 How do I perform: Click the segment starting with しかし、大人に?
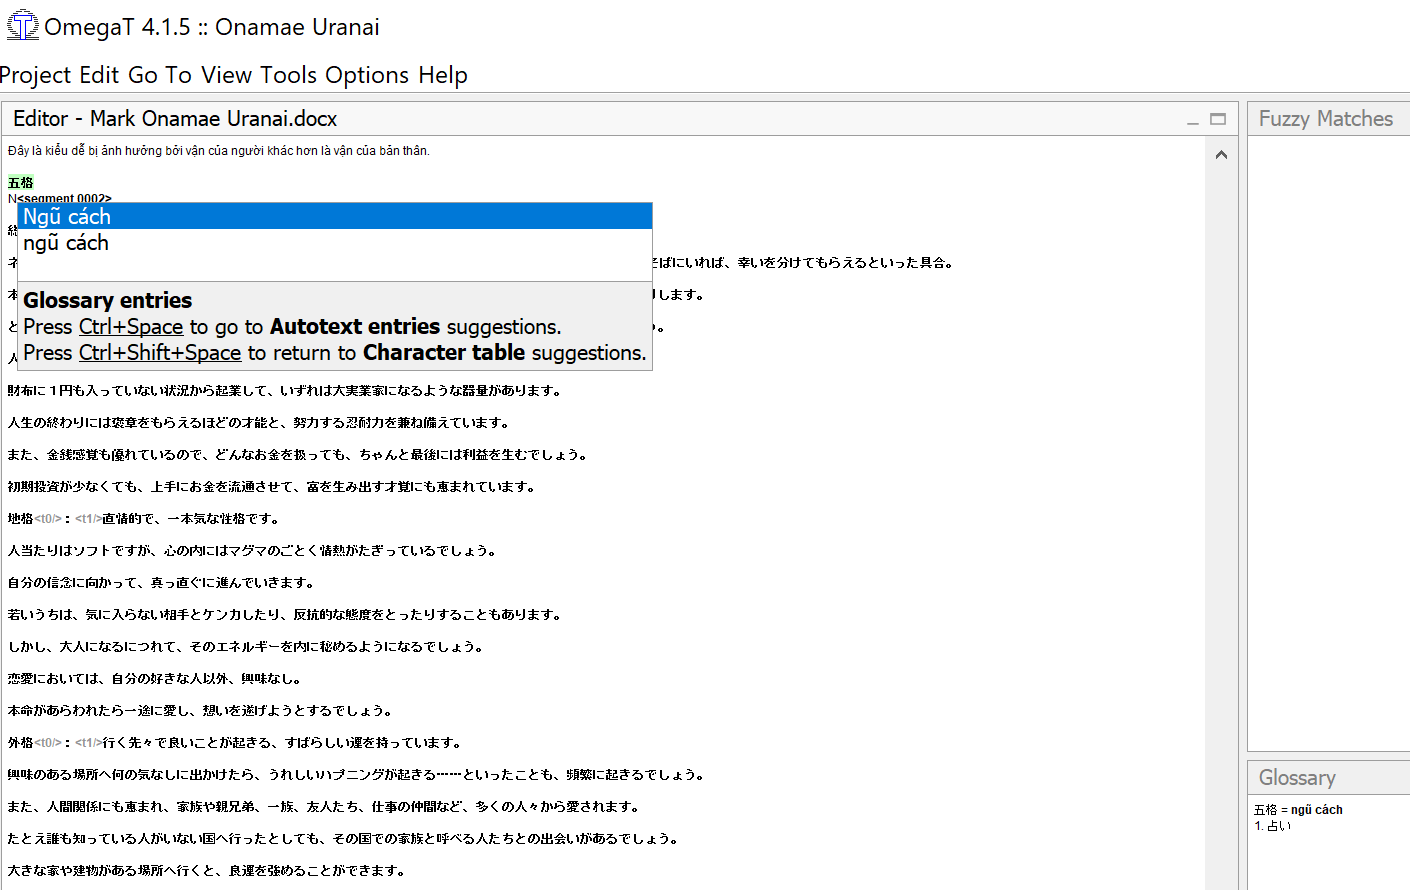[245, 647]
